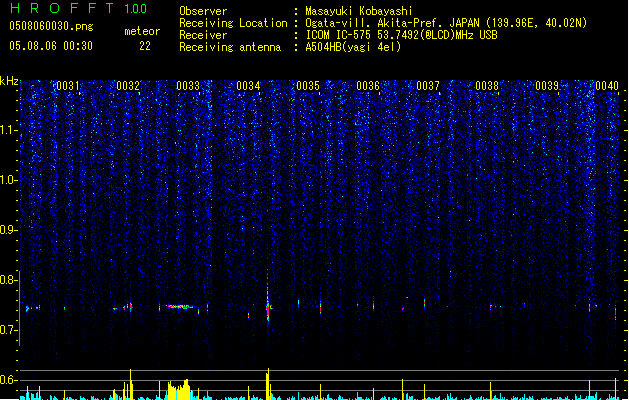Screen dimensions: 629x400
Task: Click the kHz axis unit label
Action: [x=9, y=81]
